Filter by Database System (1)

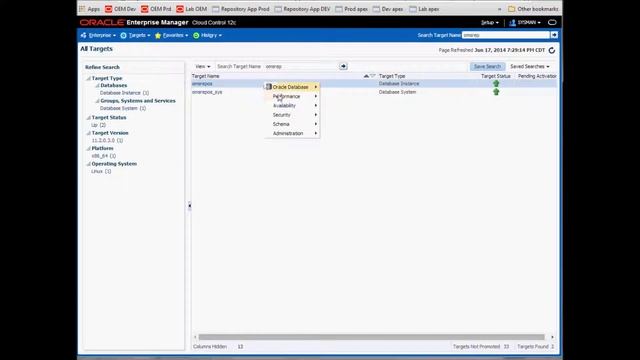coord(122,109)
